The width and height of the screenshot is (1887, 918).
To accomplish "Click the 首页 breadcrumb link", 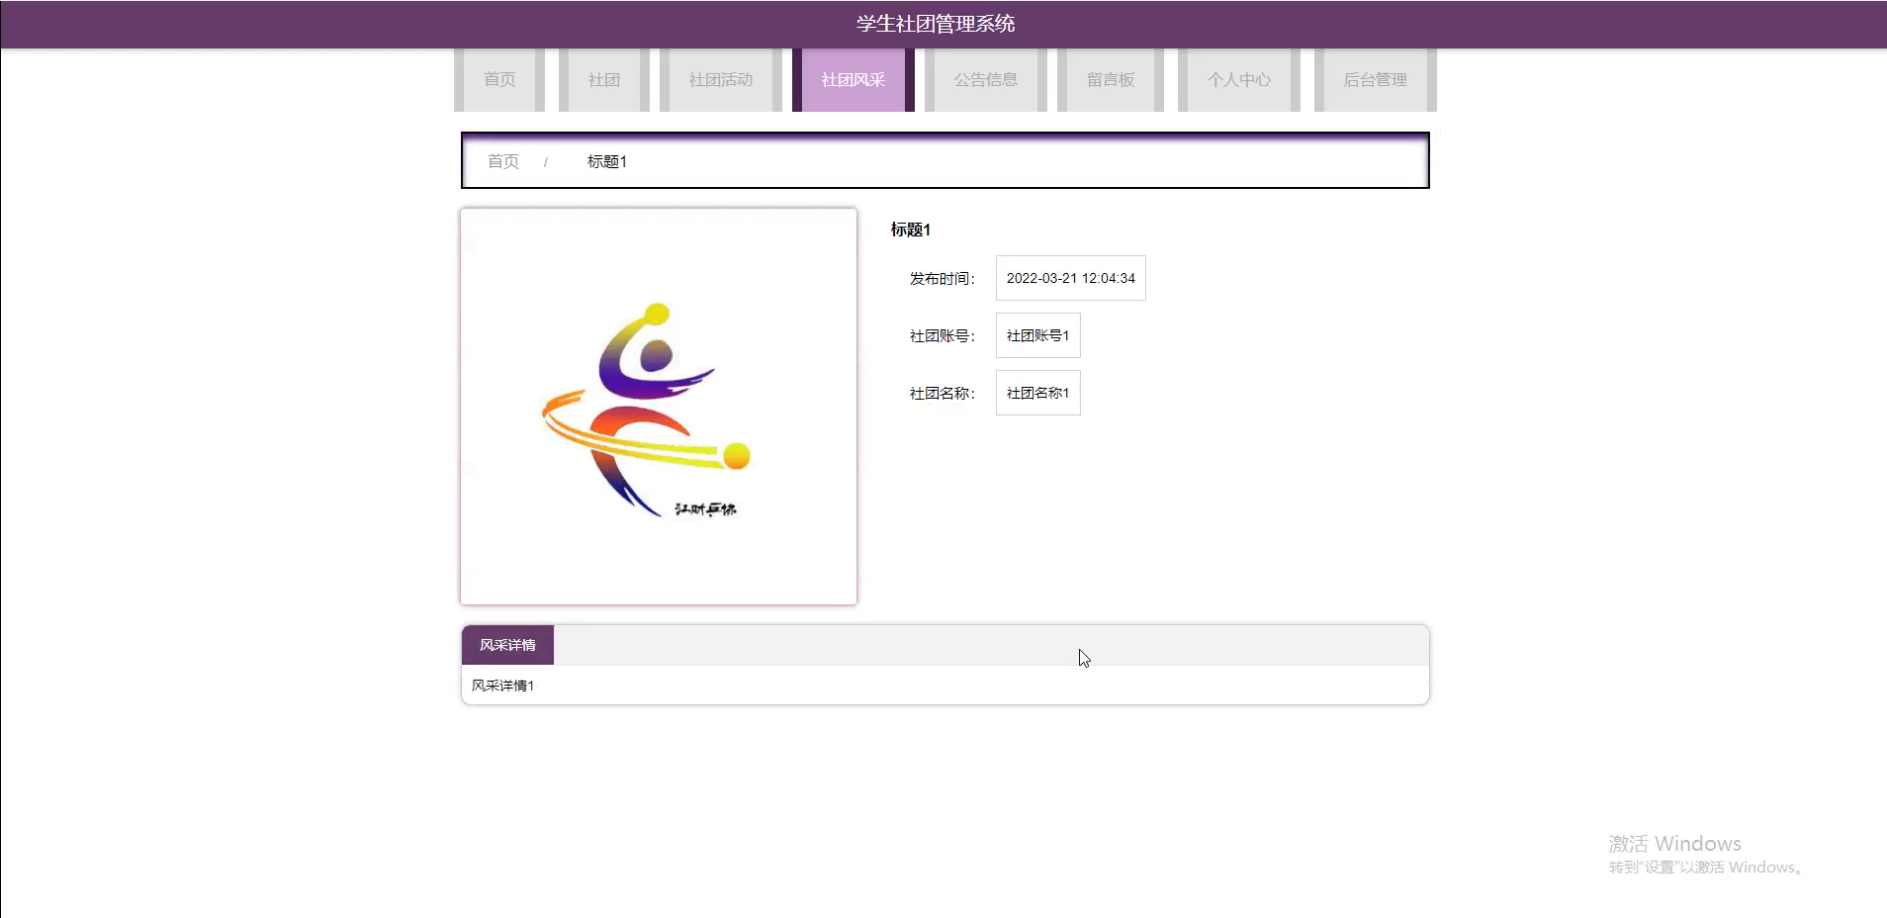I will [503, 161].
